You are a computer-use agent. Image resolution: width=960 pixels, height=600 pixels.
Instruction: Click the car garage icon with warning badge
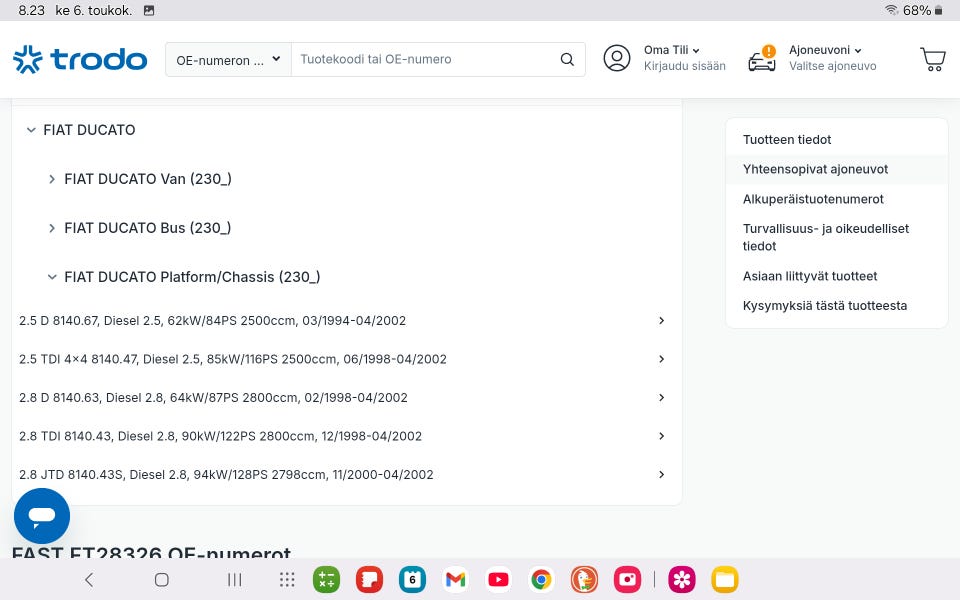(762, 59)
